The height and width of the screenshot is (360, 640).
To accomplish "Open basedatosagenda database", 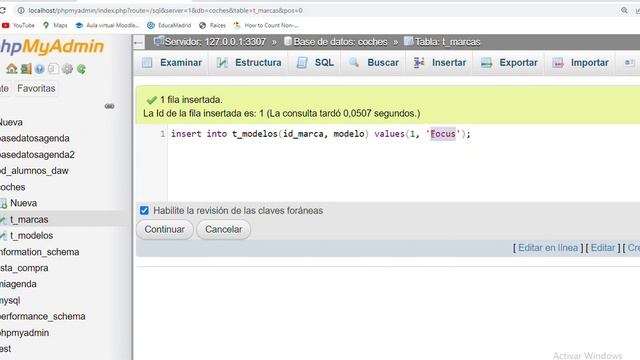I will [35, 138].
